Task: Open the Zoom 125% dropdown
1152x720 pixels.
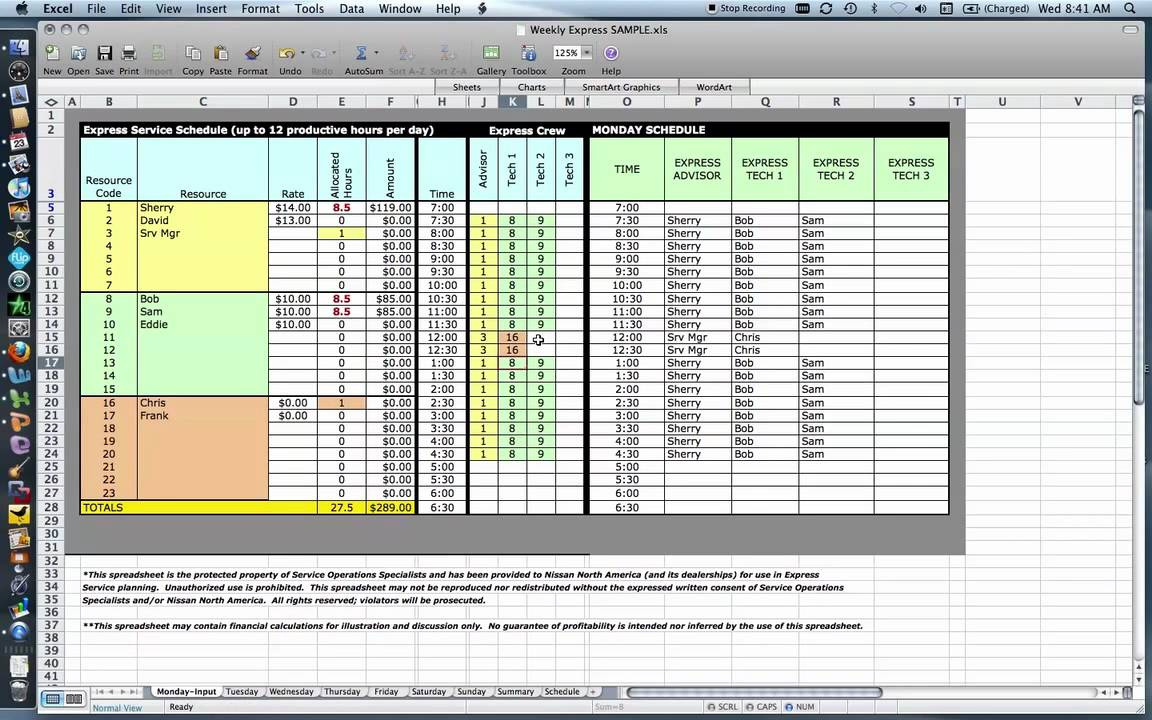Action: [585, 53]
